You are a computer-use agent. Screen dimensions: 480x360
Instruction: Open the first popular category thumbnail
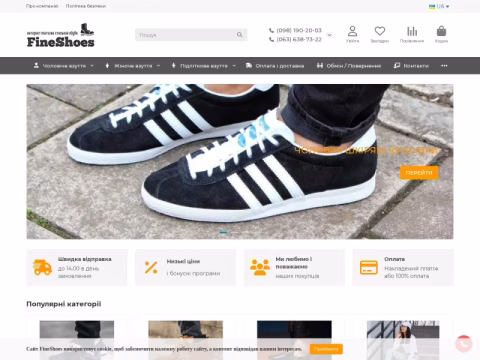click(x=77, y=340)
